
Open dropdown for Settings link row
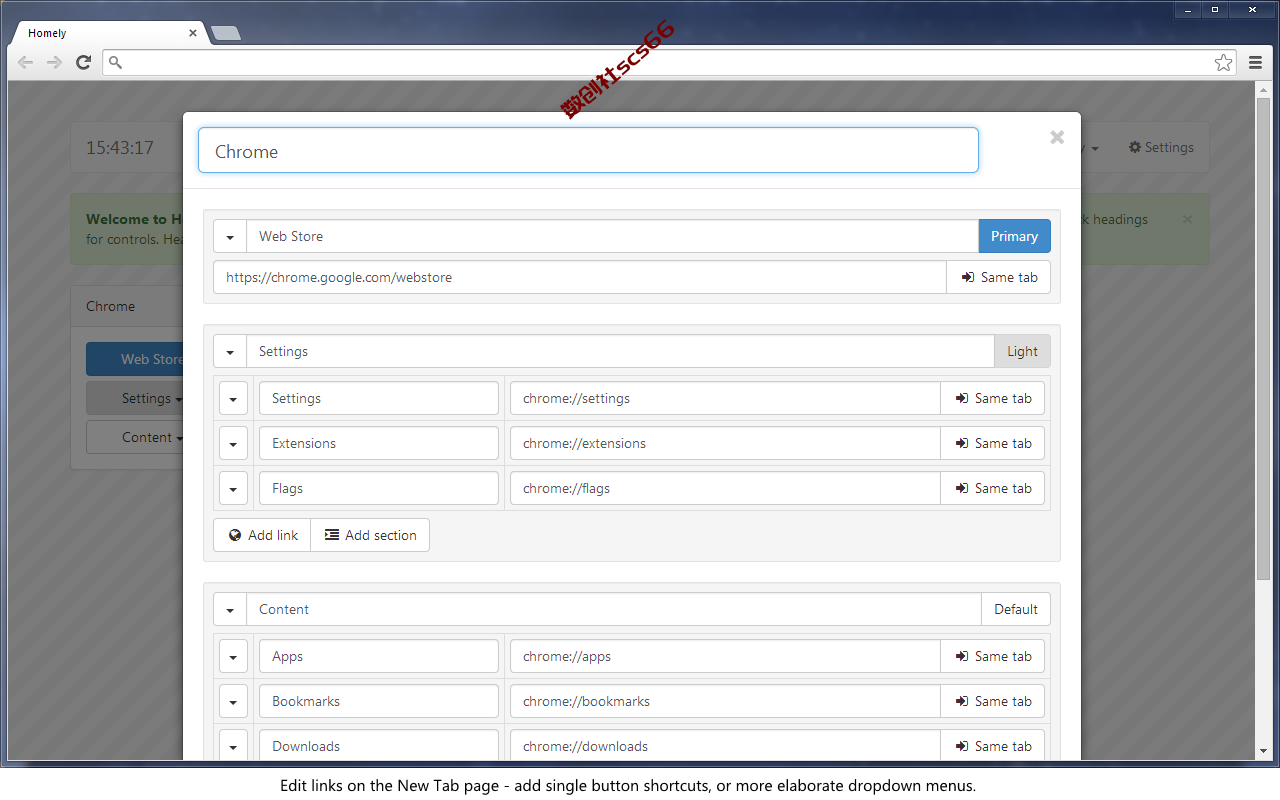pos(233,398)
